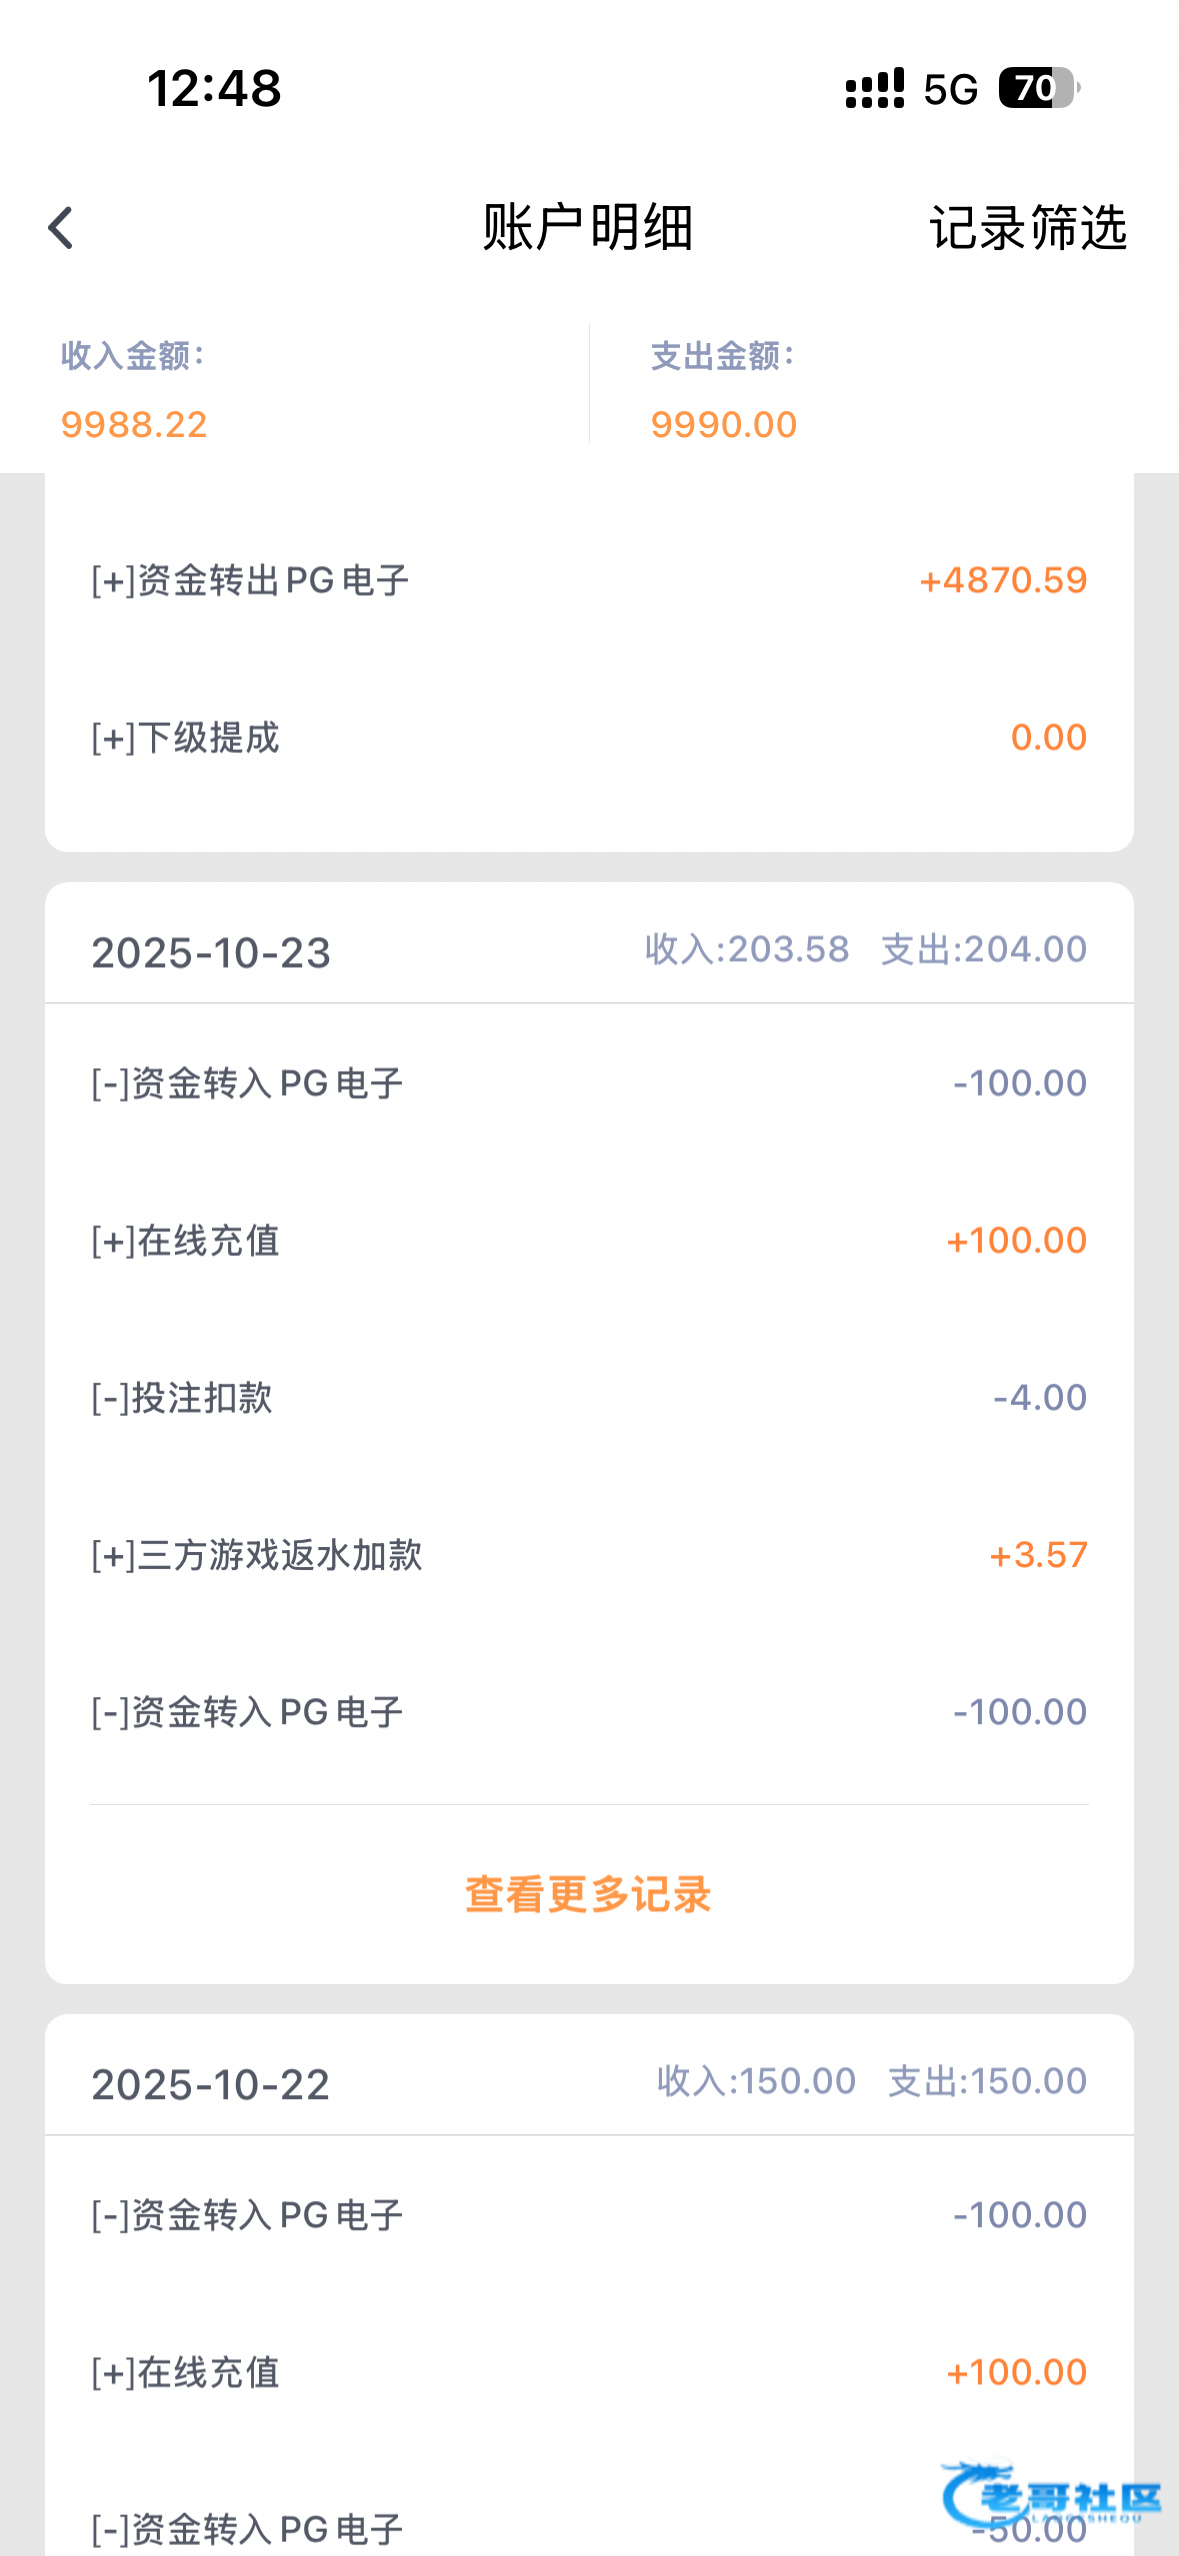Tap the 查看更多记录 link
The width and height of the screenshot is (1179, 2556).
pyautogui.click(x=588, y=1894)
